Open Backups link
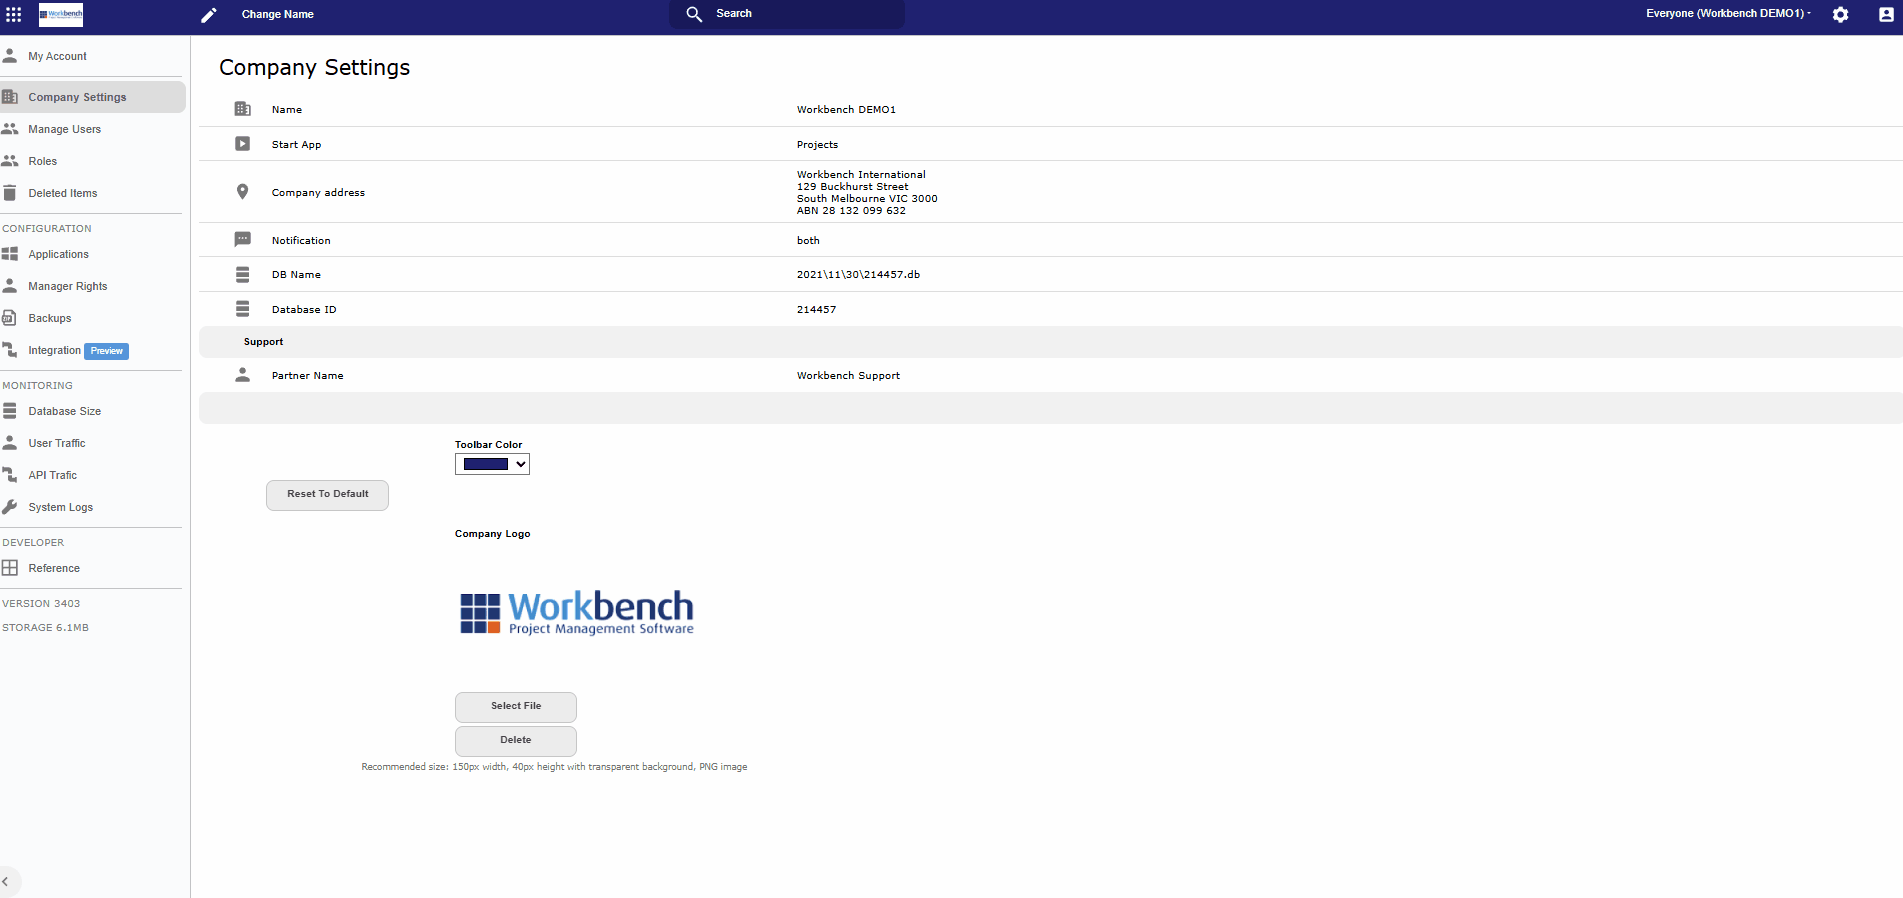Screen dimensions: 1903x898 pyautogui.click(x=49, y=318)
